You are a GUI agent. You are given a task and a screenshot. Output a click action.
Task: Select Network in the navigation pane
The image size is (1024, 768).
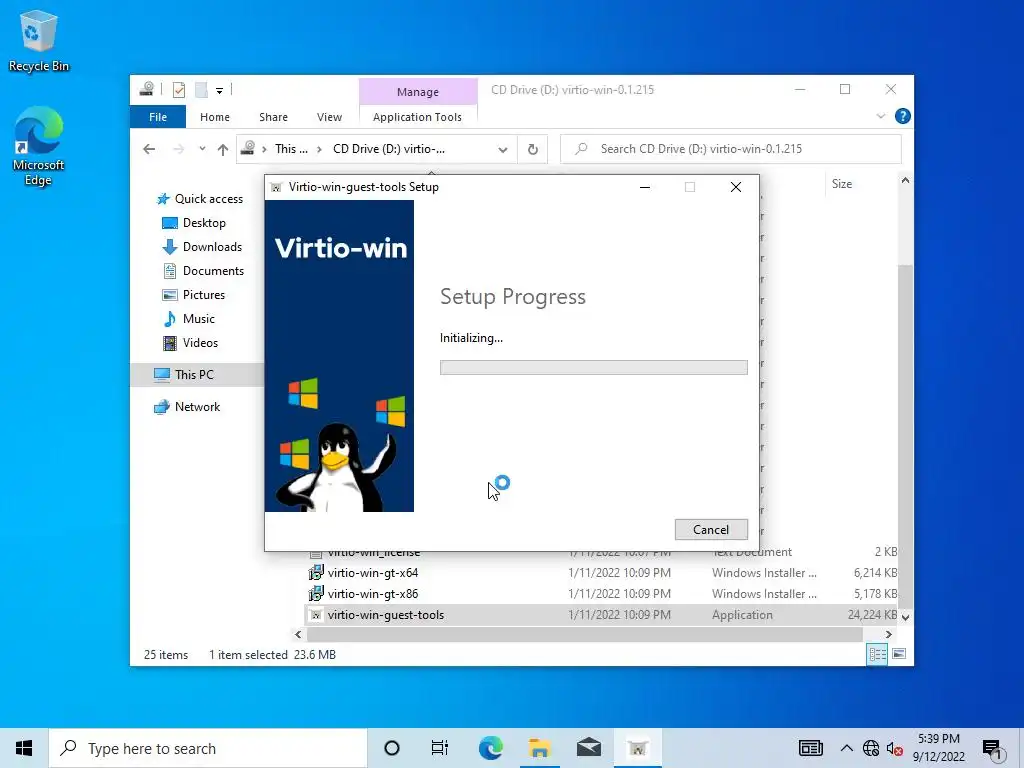pos(187,407)
